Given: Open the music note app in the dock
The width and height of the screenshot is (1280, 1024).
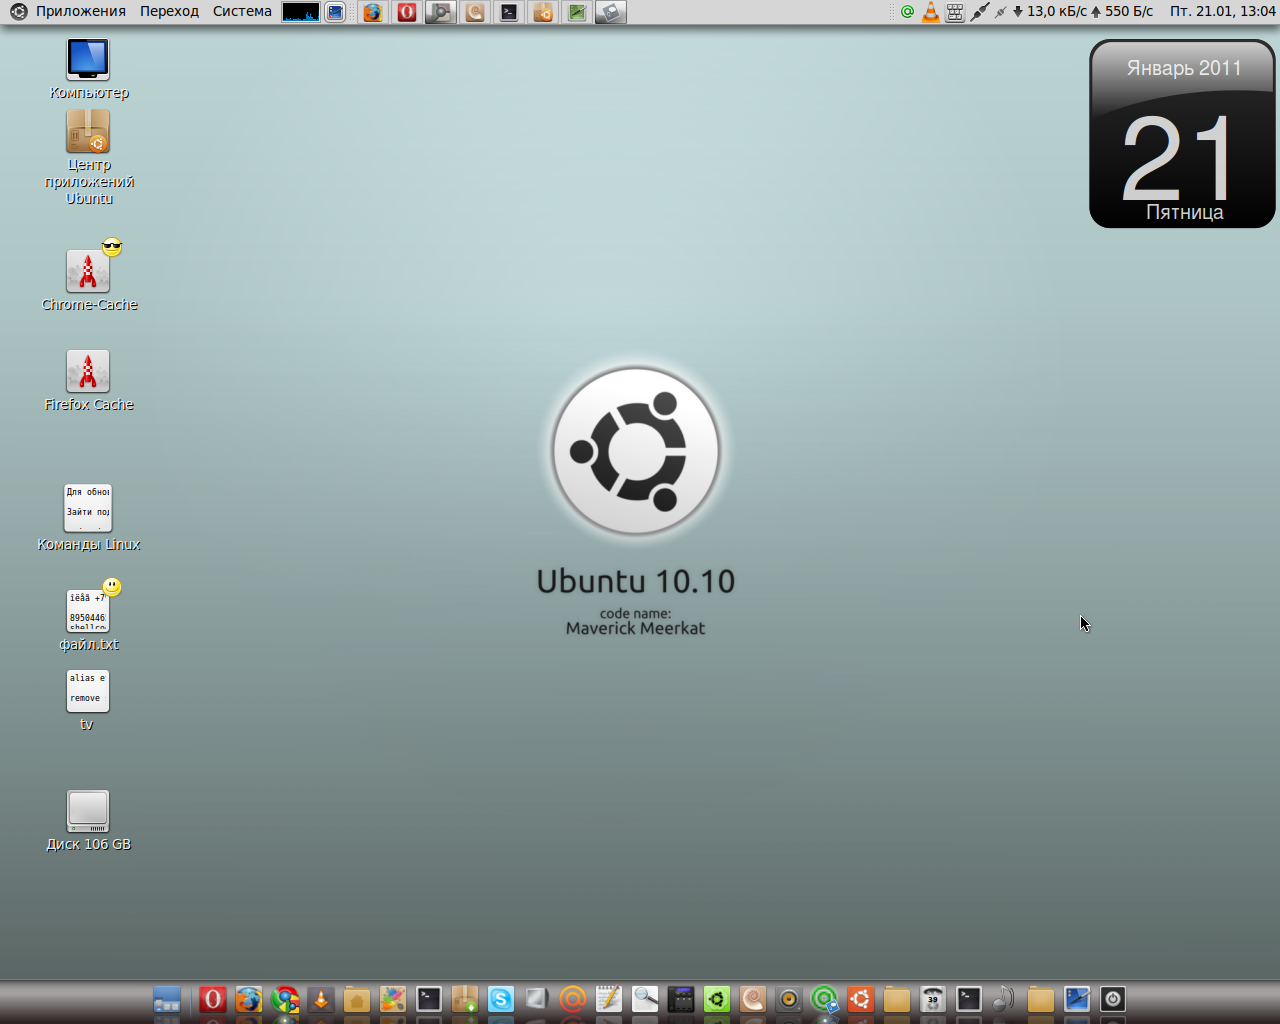Looking at the screenshot, I should pos(1004,999).
